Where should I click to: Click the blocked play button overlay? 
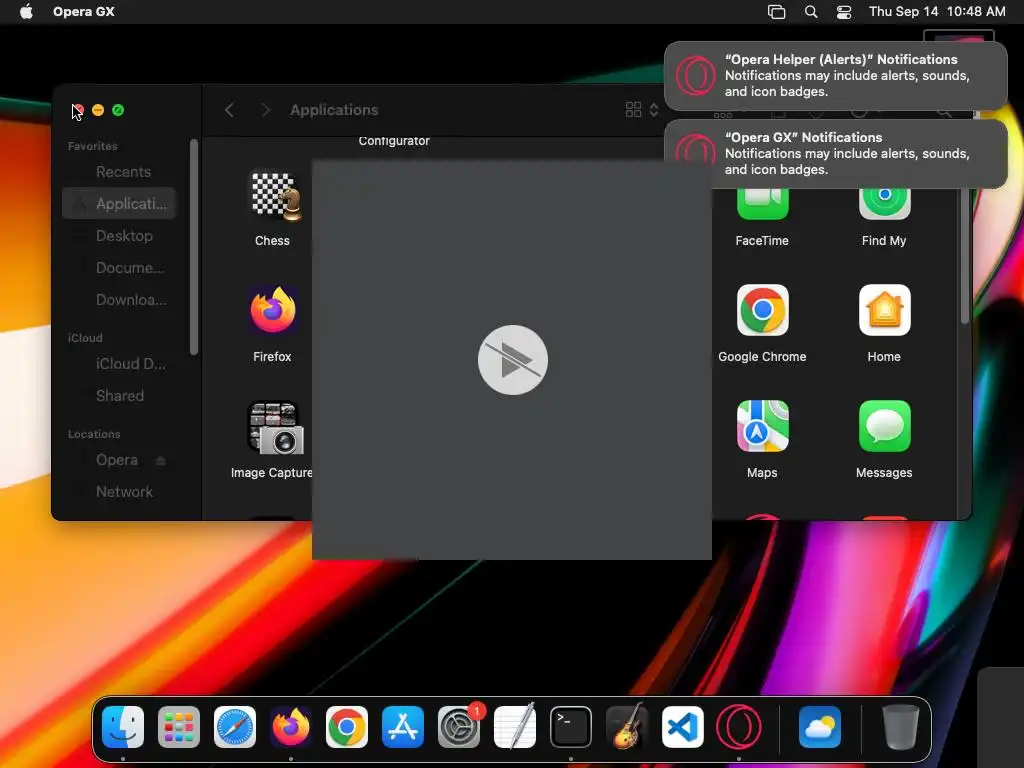[x=513, y=360]
